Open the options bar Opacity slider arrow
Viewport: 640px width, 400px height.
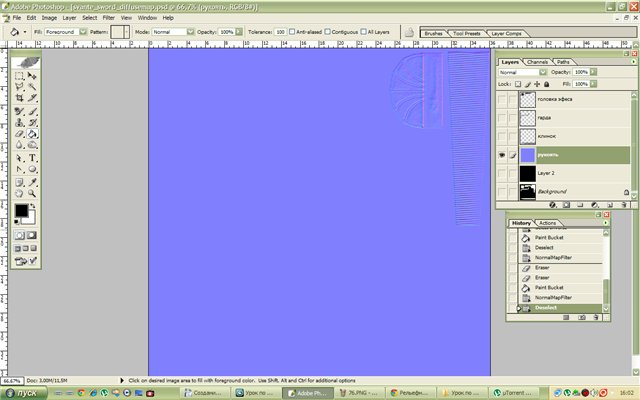click(x=239, y=32)
